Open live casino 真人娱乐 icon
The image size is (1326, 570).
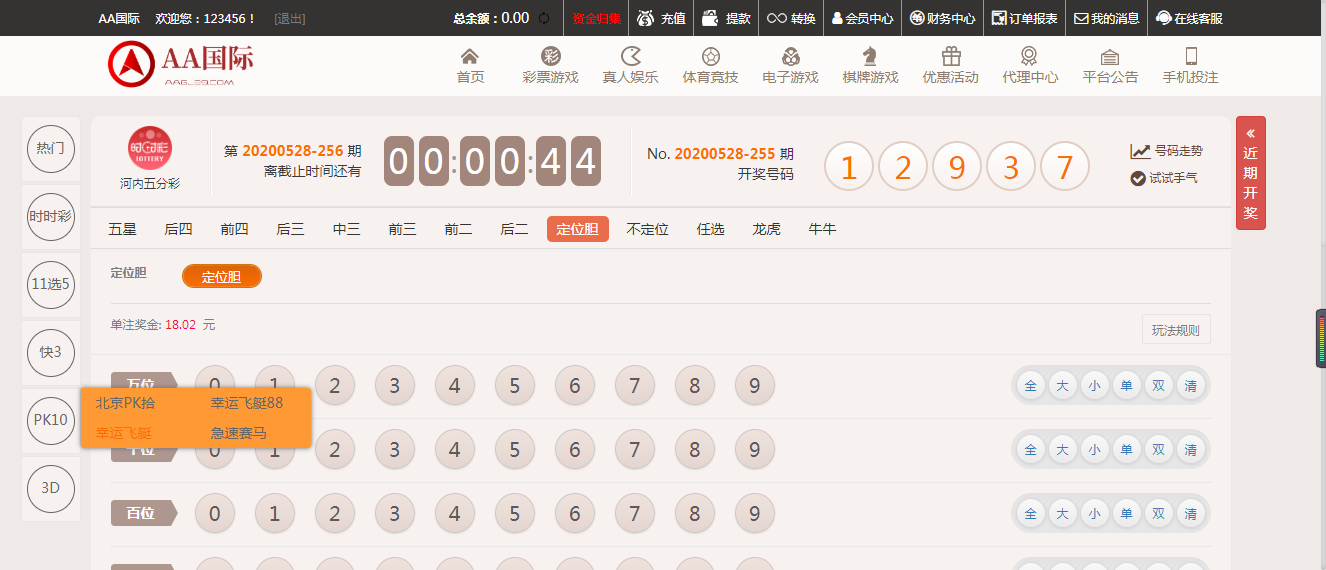(x=630, y=57)
